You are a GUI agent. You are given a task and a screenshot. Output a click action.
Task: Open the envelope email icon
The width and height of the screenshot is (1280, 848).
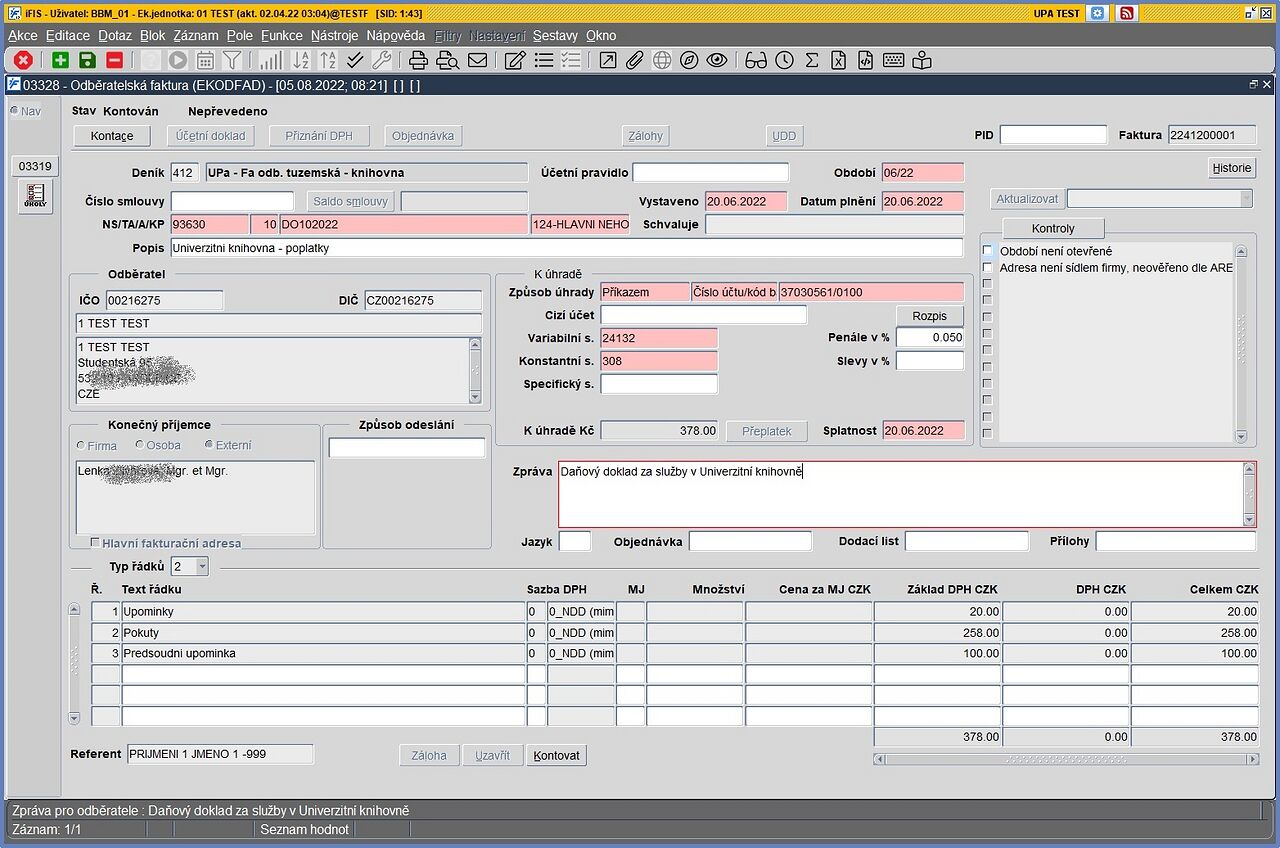(x=478, y=60)
